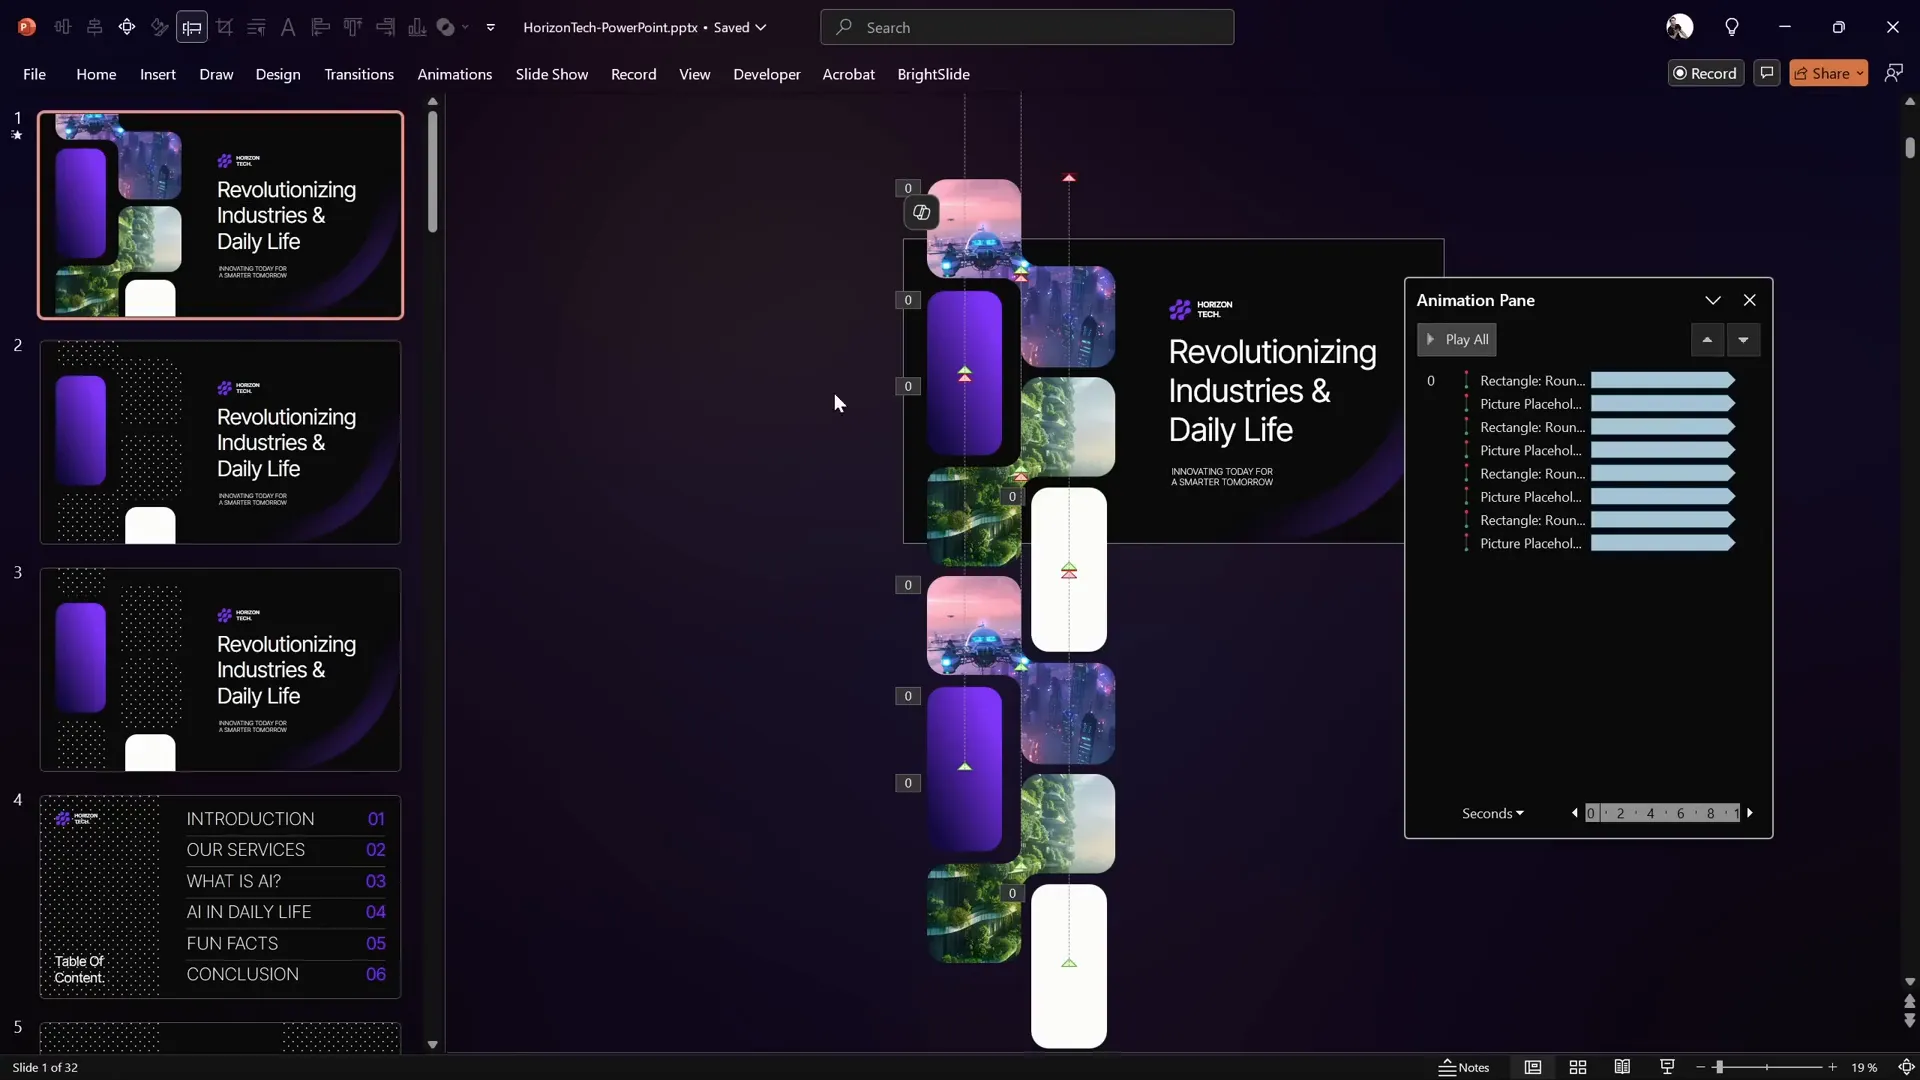Open Search box at the top
This screenshot has height=1080, width=1920.
coord(1028,27)
